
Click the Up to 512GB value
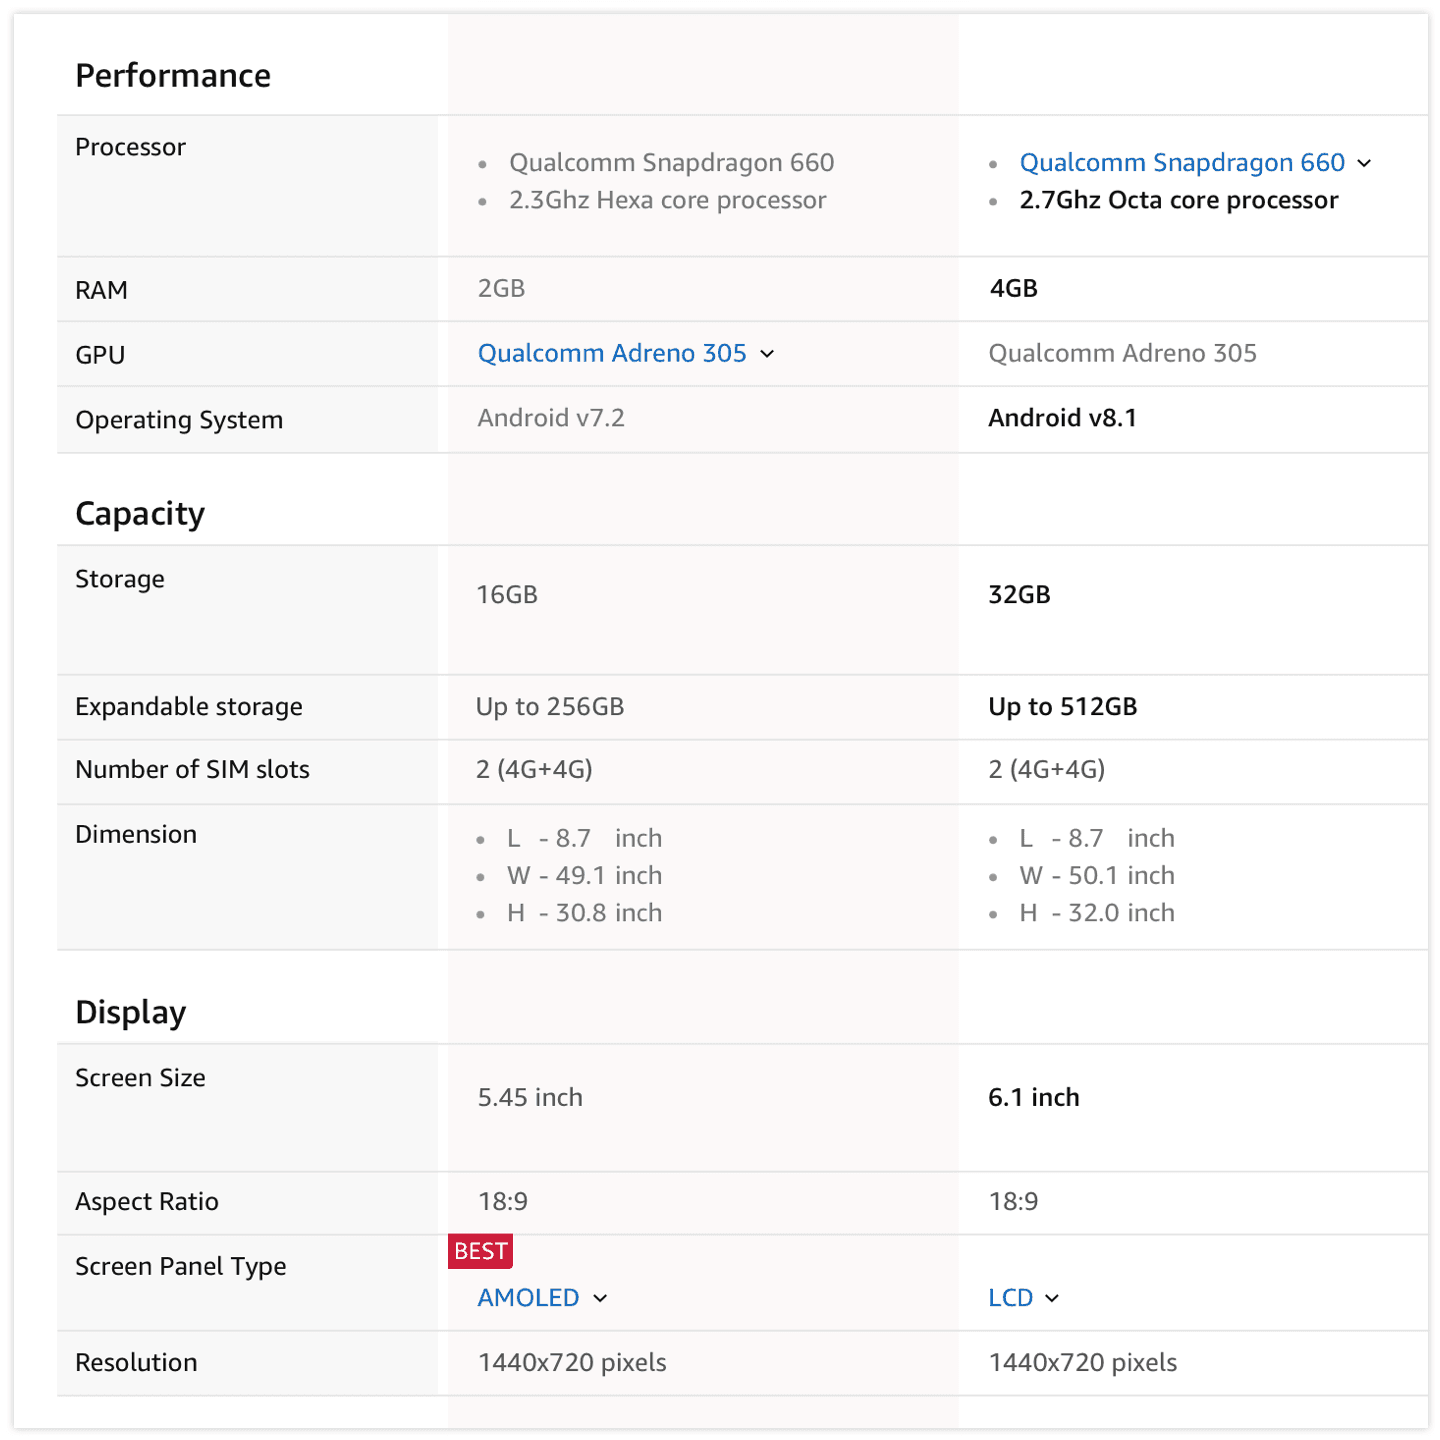point(1063,707)
